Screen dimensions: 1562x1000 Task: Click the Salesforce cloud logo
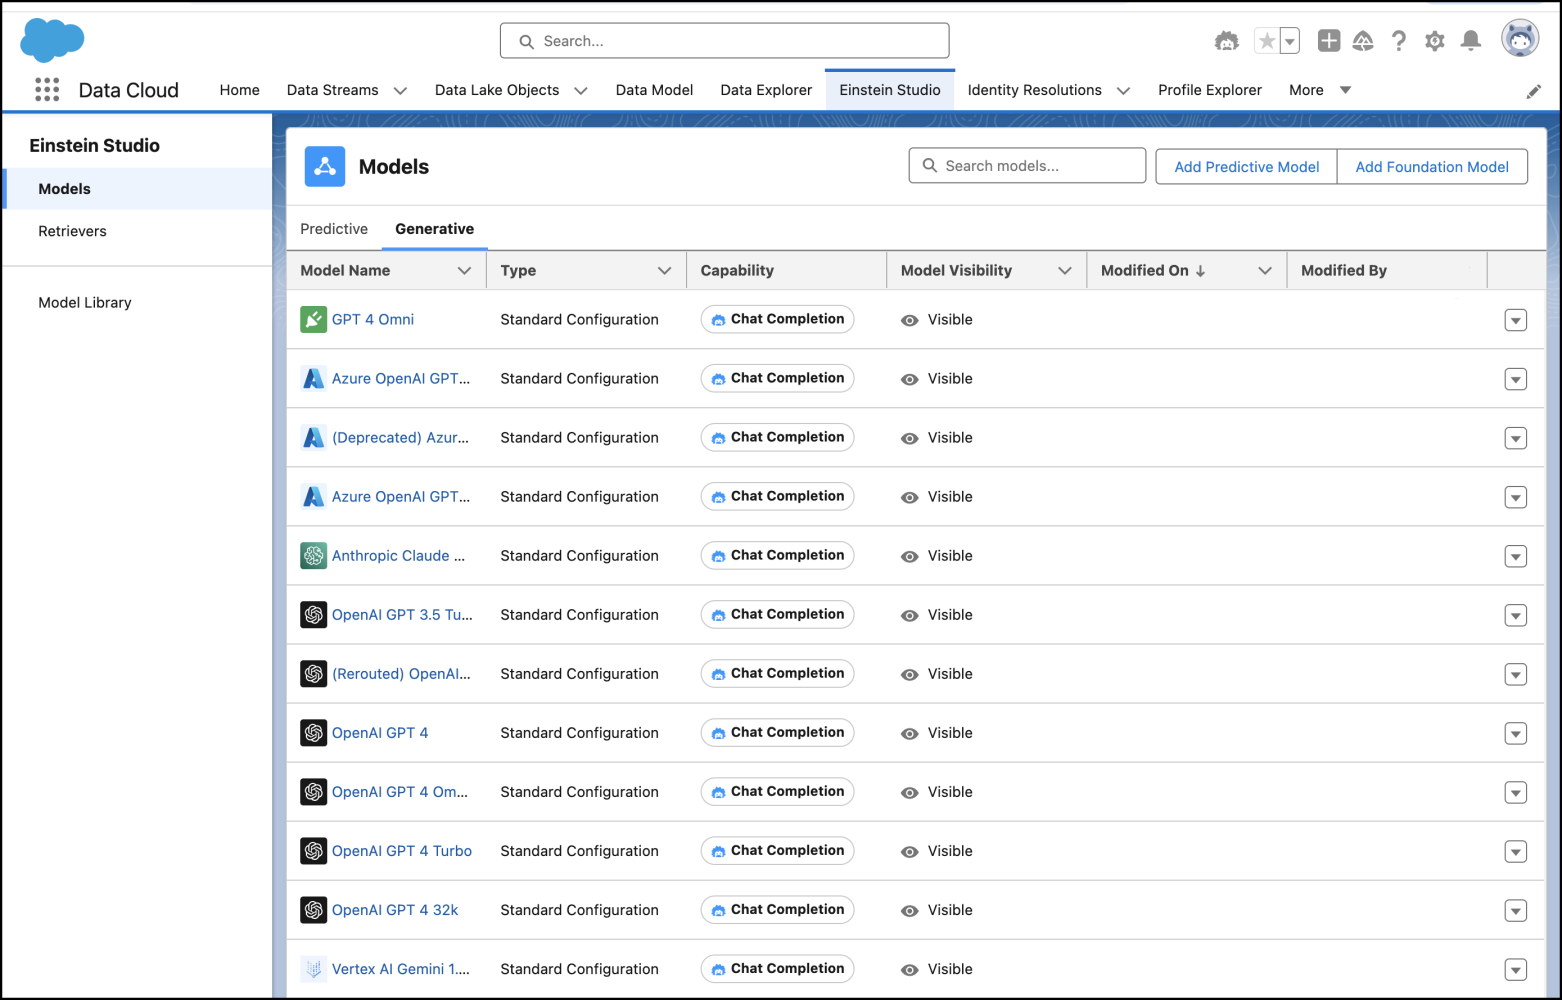(x=52, y=40)
